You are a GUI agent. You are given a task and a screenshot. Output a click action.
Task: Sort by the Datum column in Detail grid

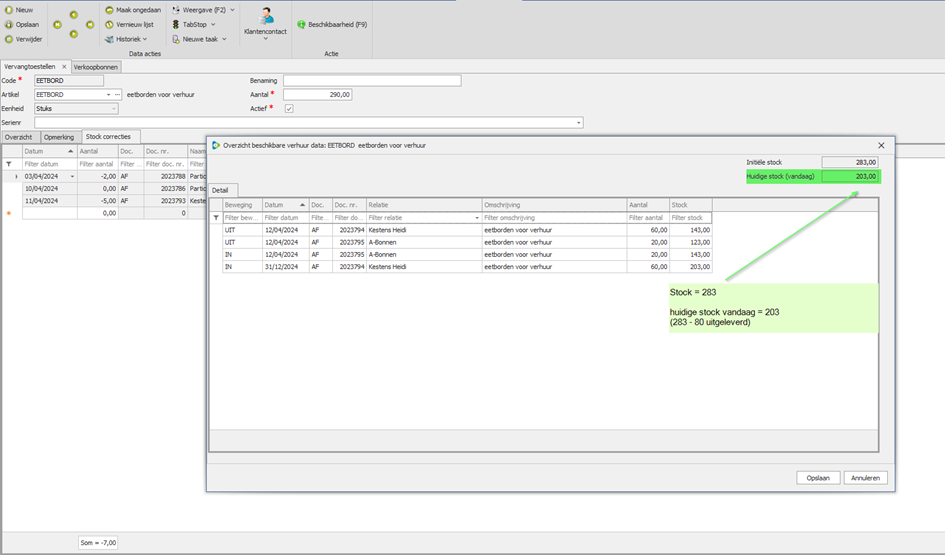pos(285,205)
